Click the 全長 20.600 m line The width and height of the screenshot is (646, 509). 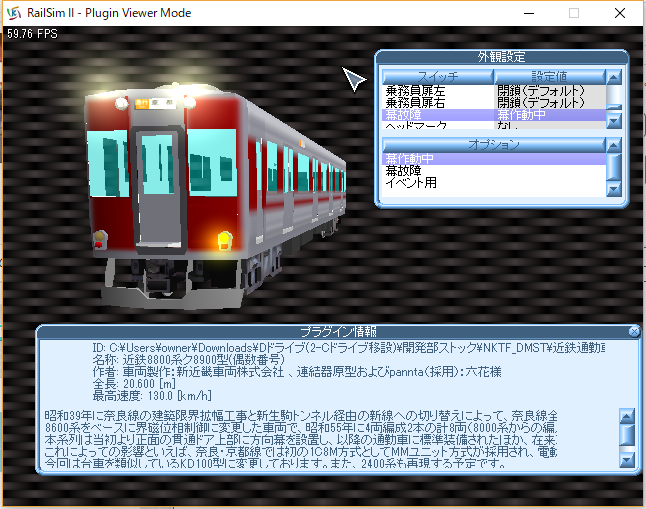[134, 384]
